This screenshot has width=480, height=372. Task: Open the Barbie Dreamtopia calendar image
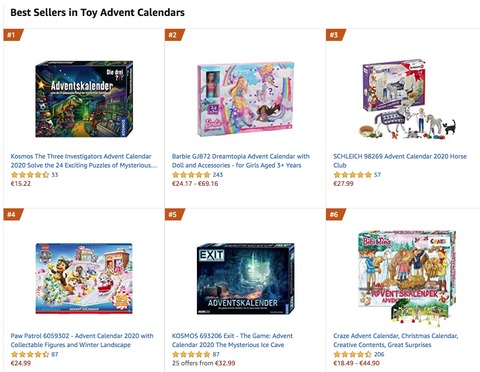tap(246, 99)
